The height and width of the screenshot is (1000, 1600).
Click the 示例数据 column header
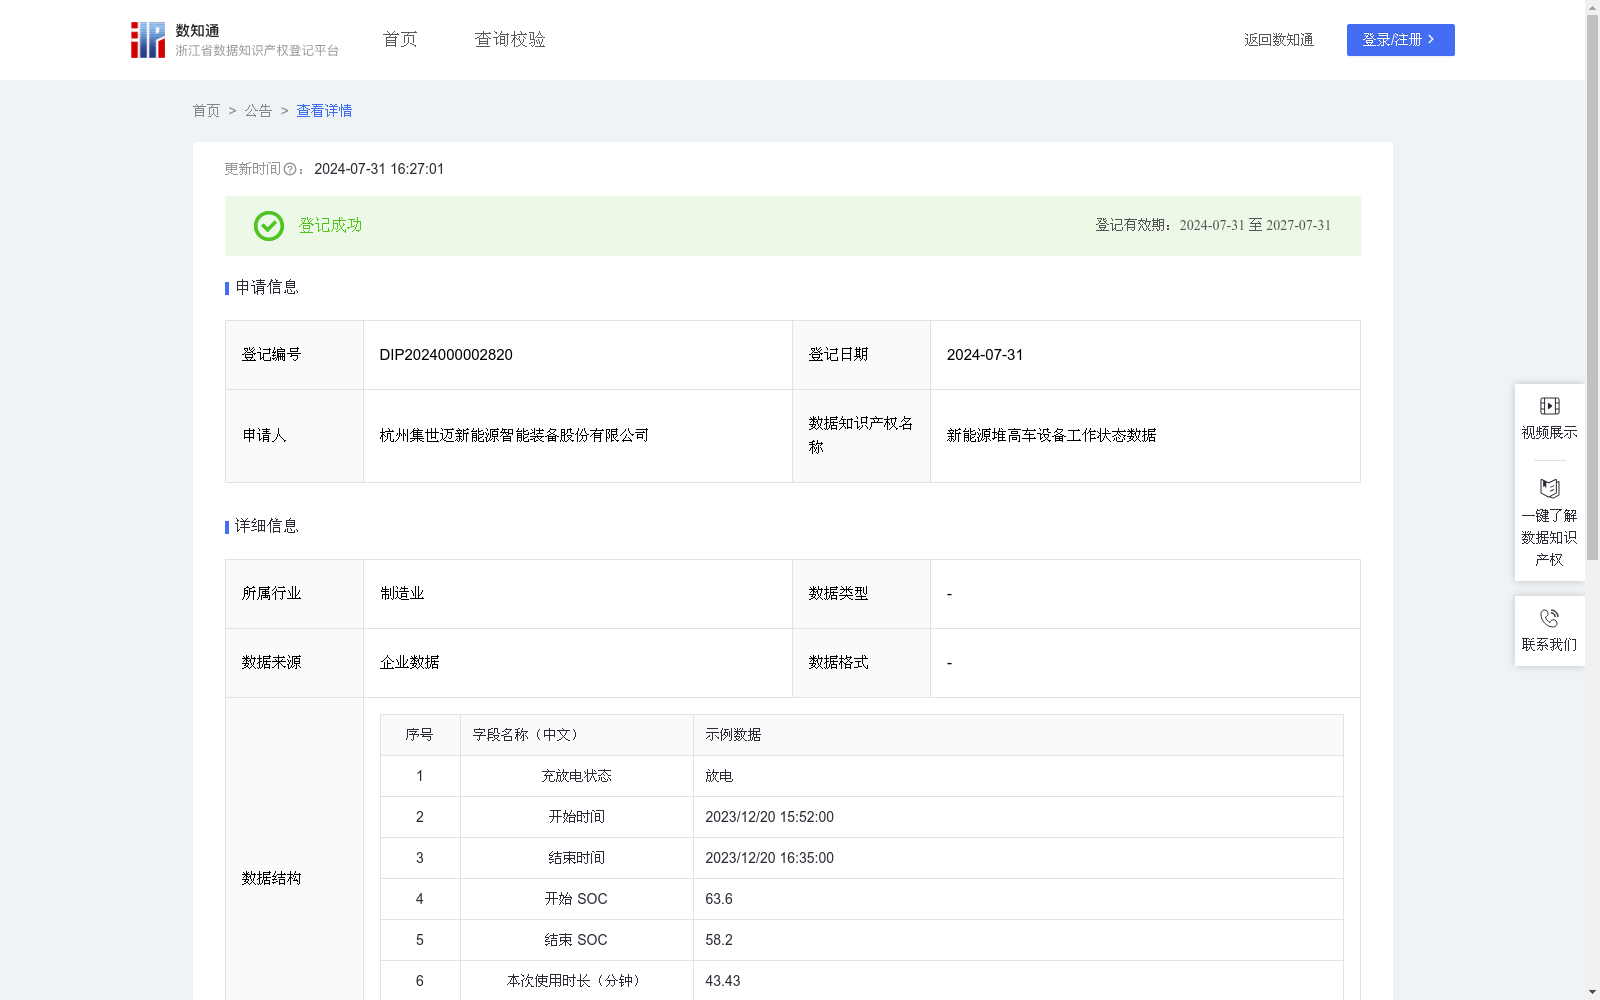pyautogui.click(x=733, y=735)
